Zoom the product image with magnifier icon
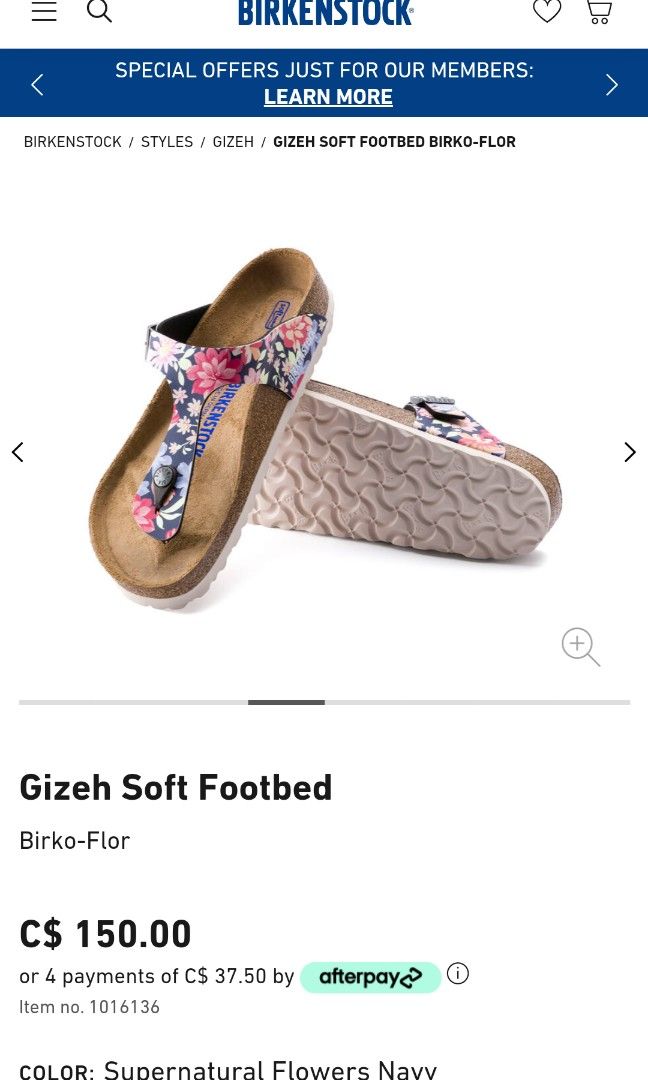The width and height of the screenshot is (648, 1080). (581, 646)
